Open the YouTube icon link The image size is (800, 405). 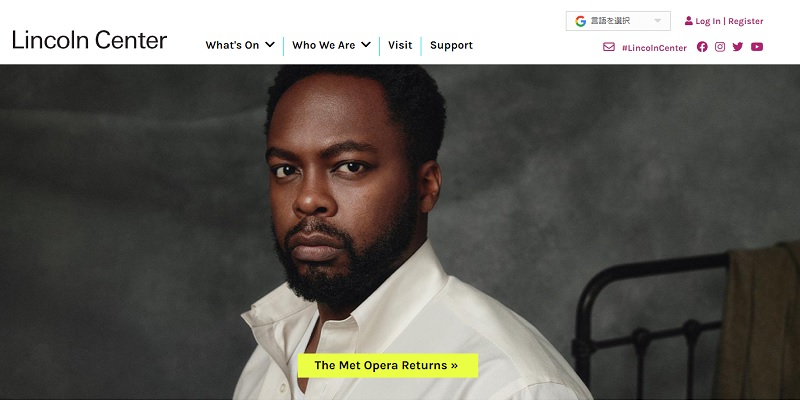757,47
